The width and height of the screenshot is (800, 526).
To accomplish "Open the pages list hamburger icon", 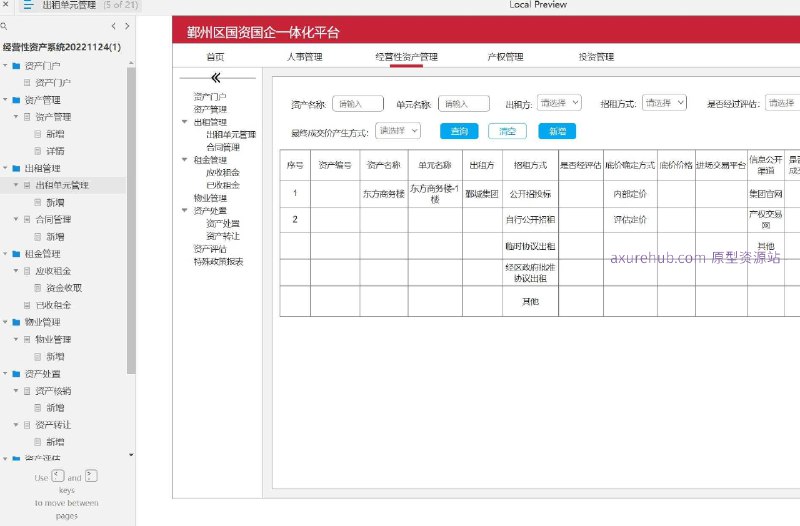I will [x=28, y=5].
